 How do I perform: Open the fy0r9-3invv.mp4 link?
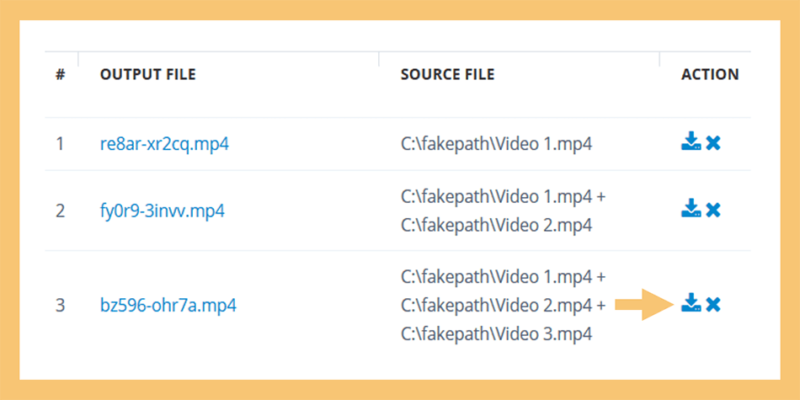click(x=162, y=211)
